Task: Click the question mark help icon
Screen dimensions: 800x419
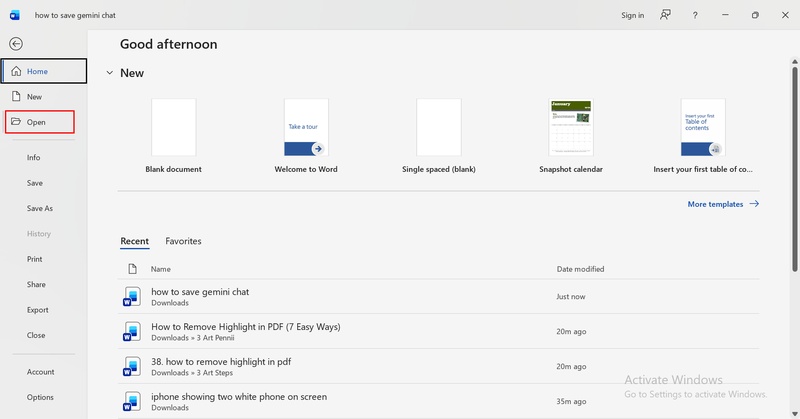Action: point(695,15)
